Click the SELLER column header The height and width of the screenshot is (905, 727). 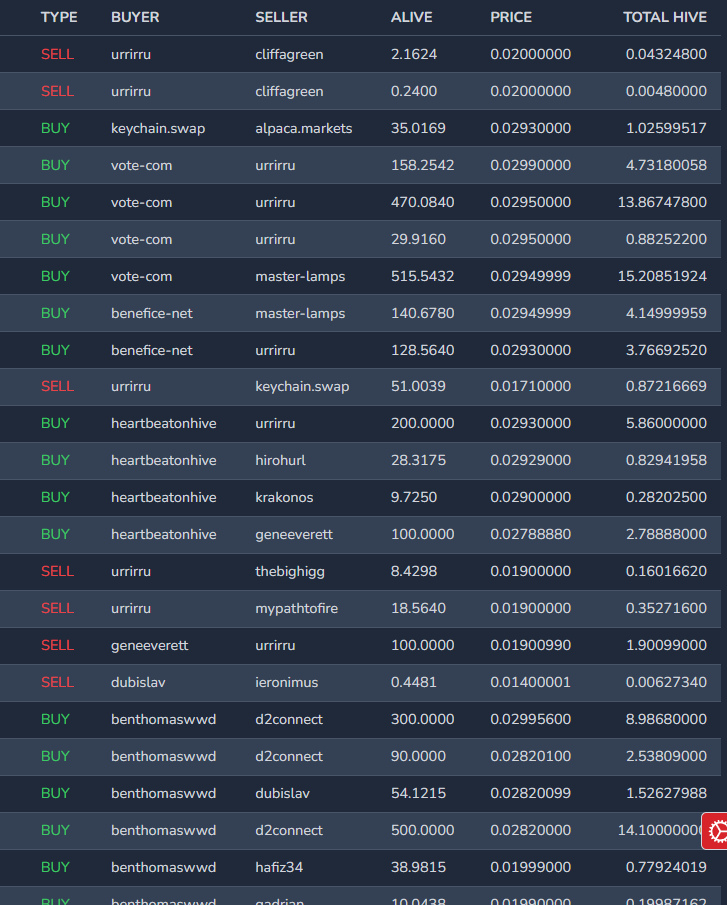click(x=281, y=17)
